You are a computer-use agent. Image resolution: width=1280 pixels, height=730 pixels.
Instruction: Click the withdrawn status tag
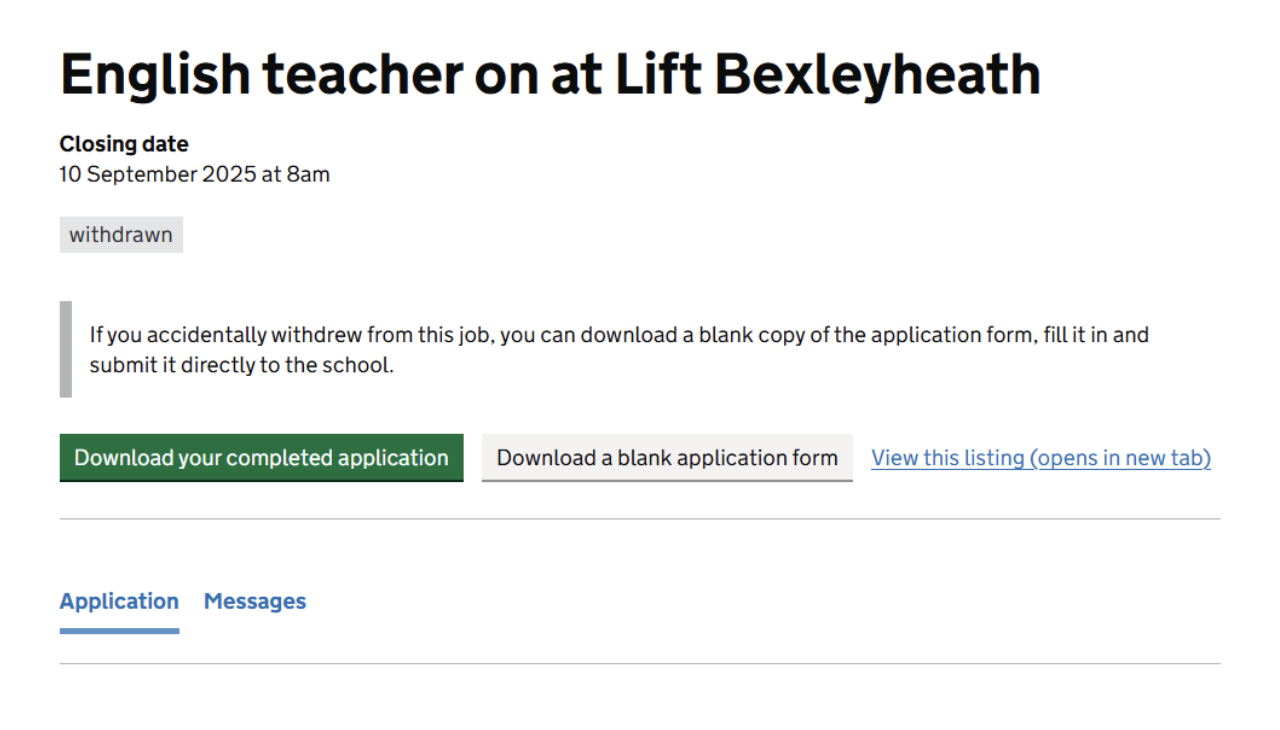(x=121, y=235)
